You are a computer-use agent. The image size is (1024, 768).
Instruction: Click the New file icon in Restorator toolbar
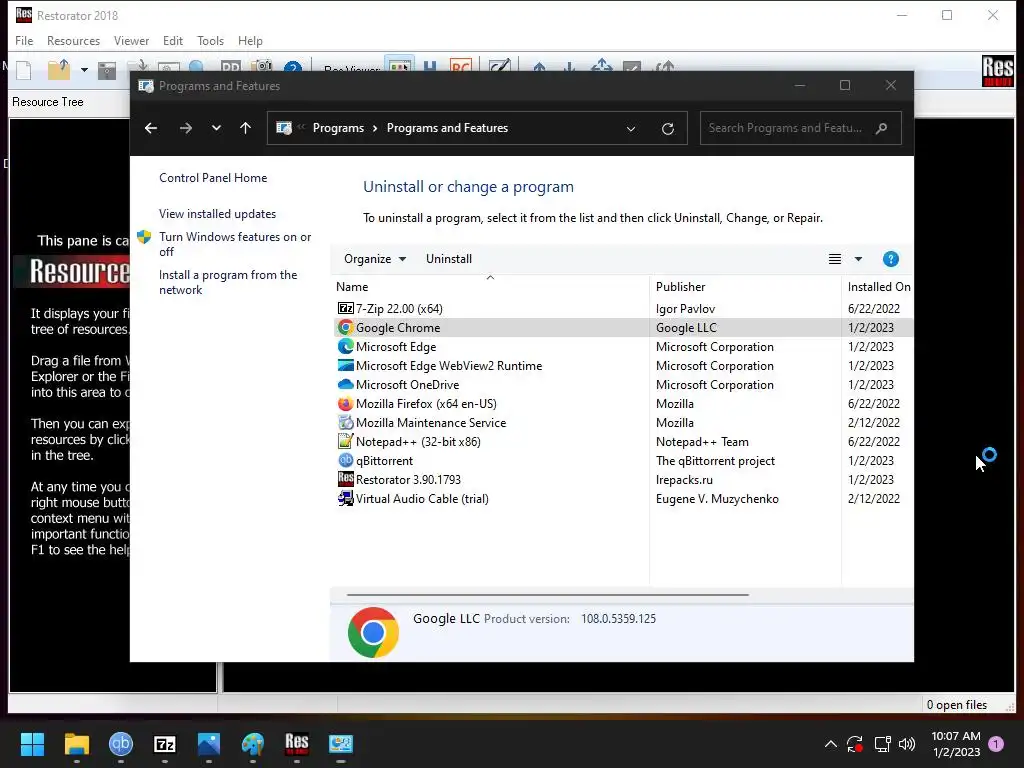coord(24,70)
